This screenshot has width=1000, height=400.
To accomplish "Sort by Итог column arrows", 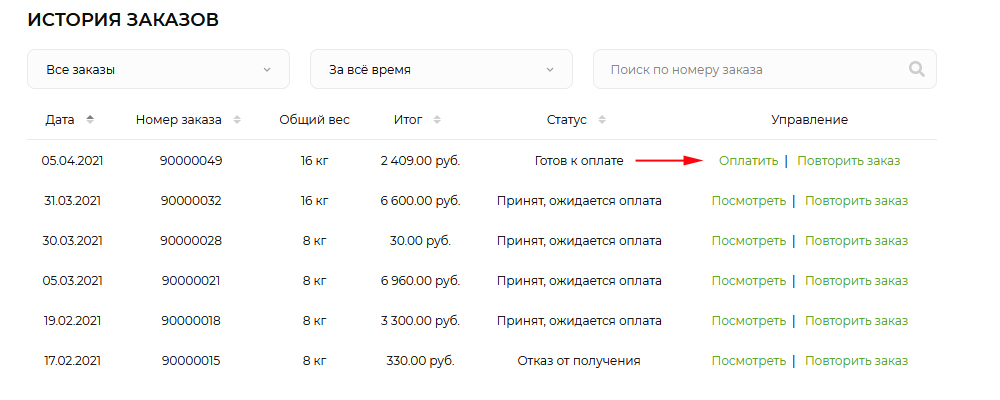I will pos(436,120).
